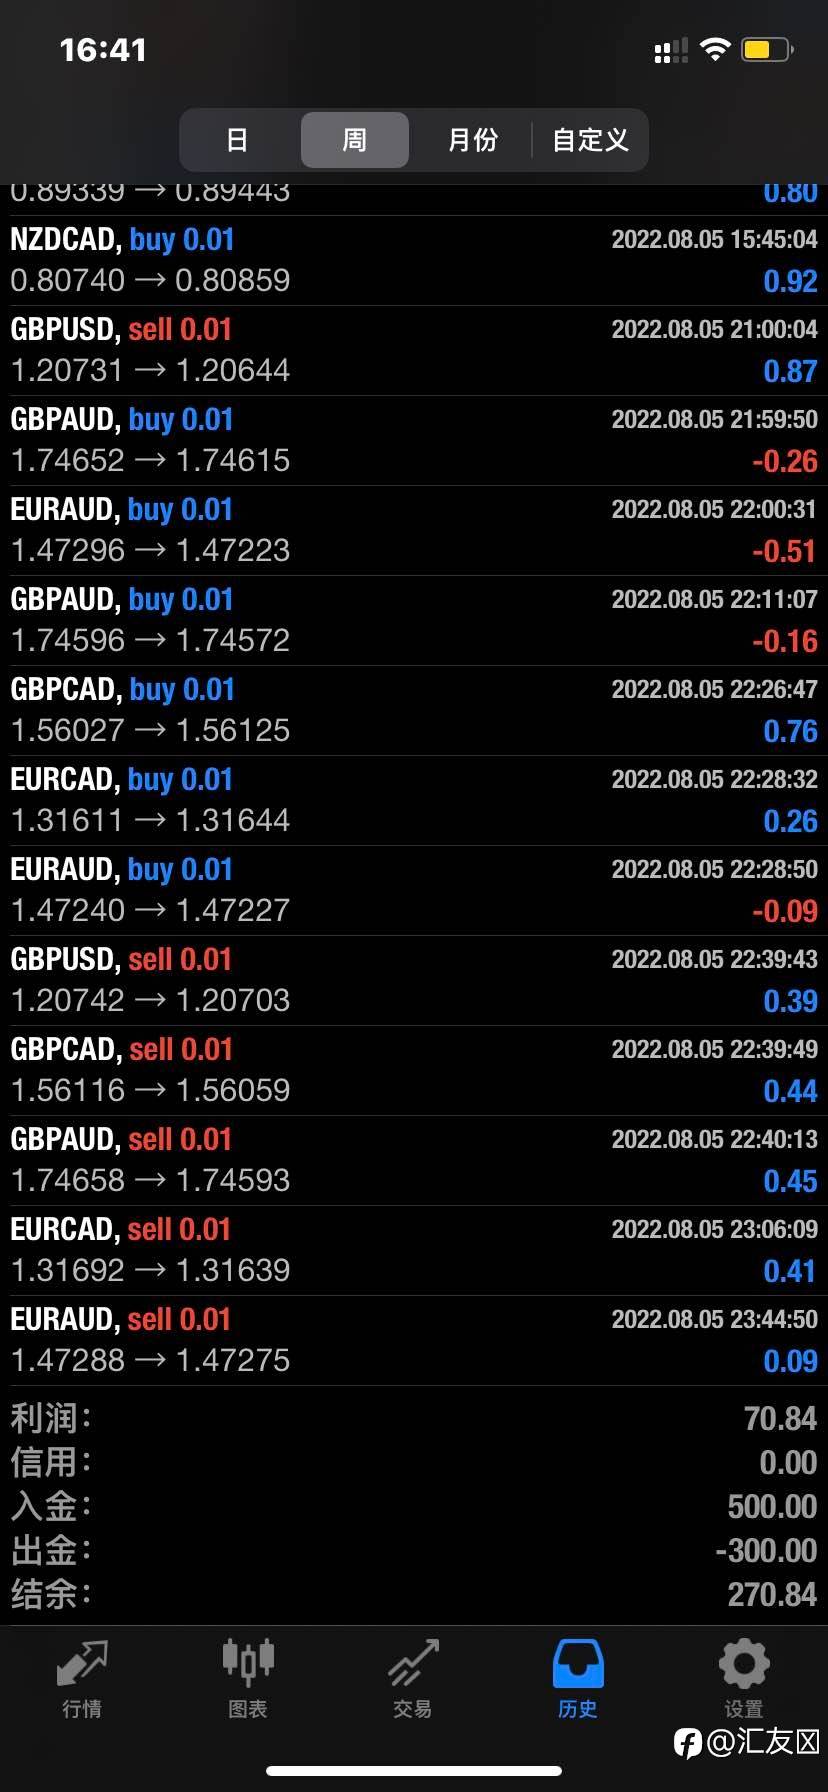The image size is (828, 1792).
Task: Tap the battery status icon
Action: point(768,49)
